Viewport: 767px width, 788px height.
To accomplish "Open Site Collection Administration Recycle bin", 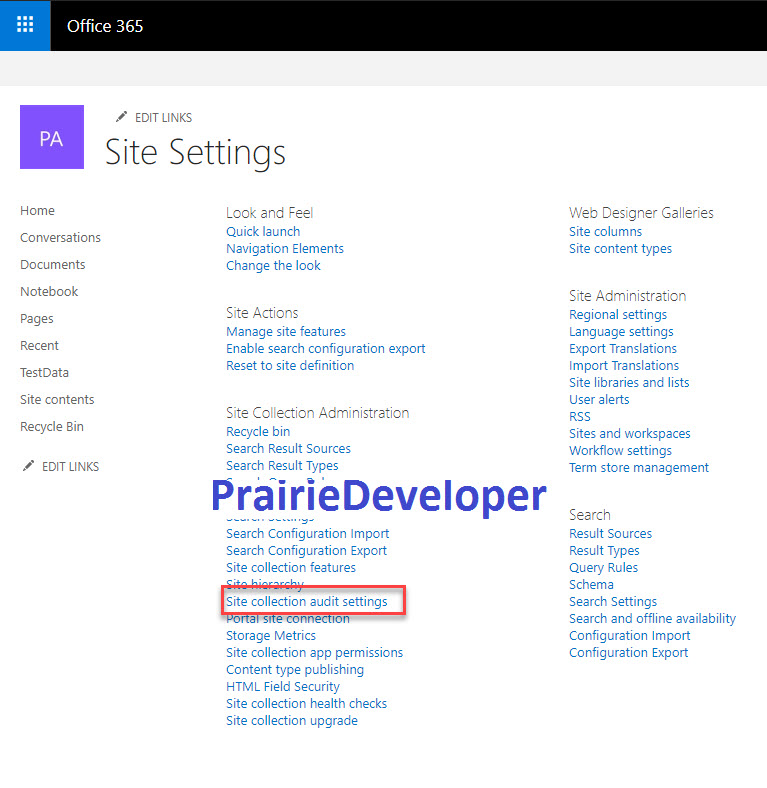I will [258, 432].
